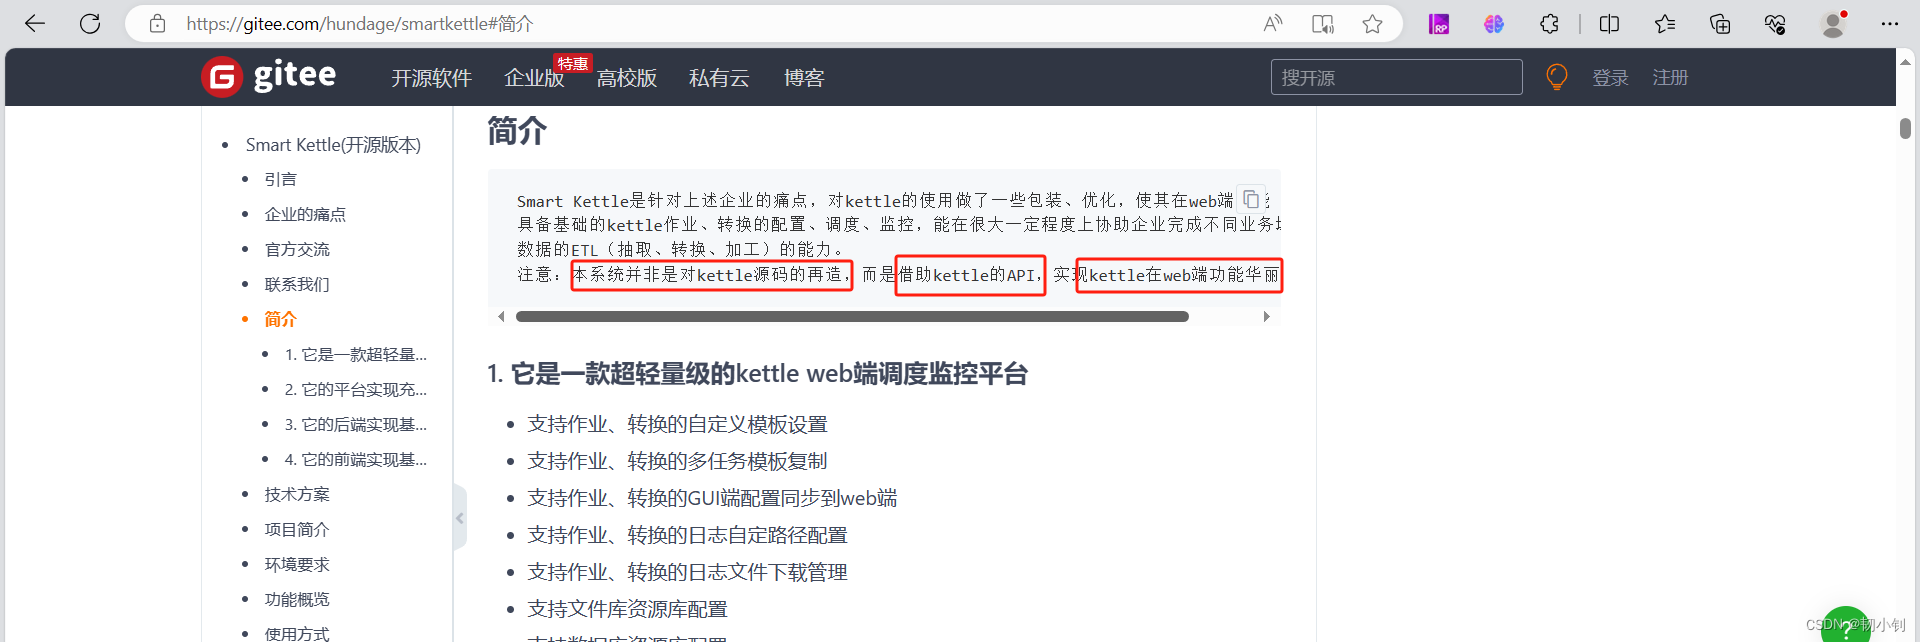Viewport: 1920px width, 642px height.
Task: Click the code block horizontal scrollbar
Action: coord(852,317)
